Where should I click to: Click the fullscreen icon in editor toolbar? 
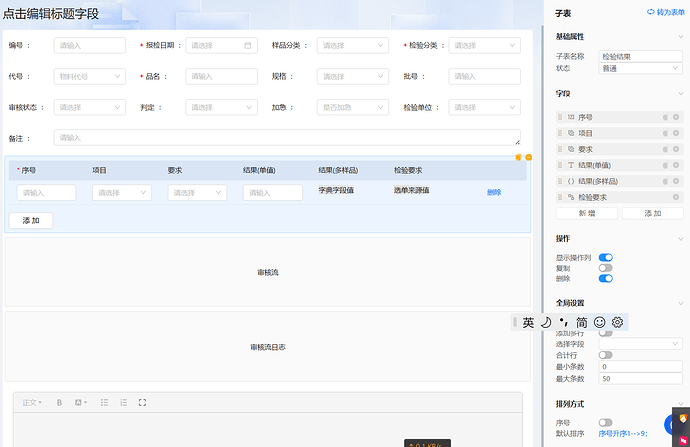tap(142, 402)
